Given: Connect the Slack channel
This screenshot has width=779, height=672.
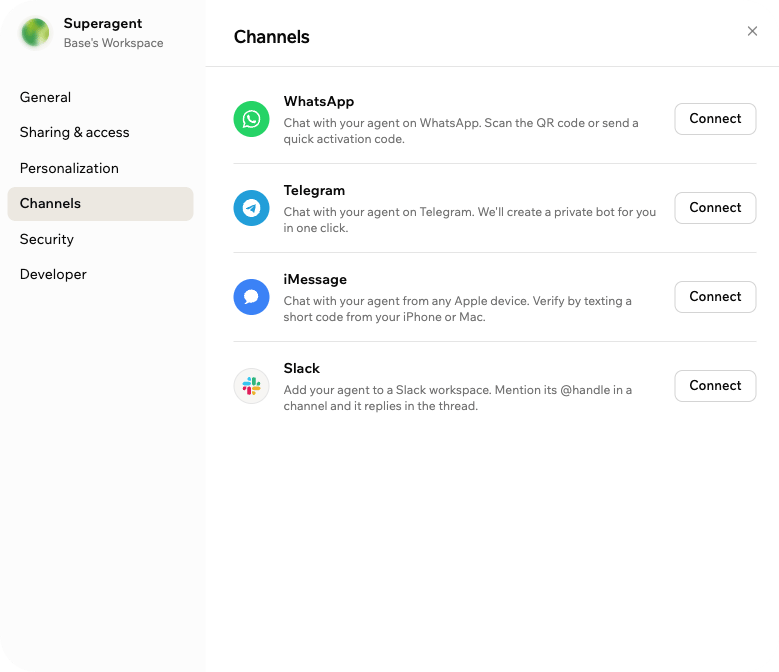Looking at the screenshot, I should click(715, 385).
